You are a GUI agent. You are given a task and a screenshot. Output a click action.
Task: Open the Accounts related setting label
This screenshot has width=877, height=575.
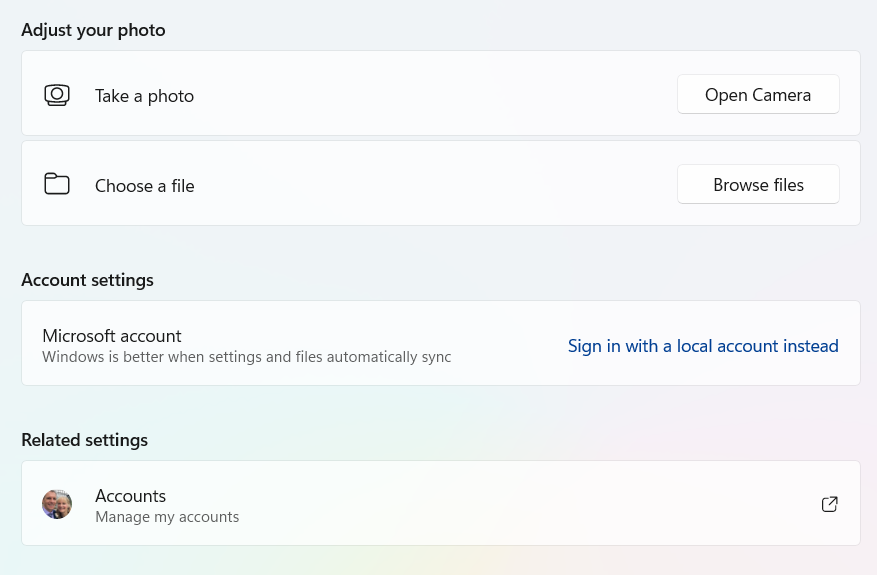point(130,496)
